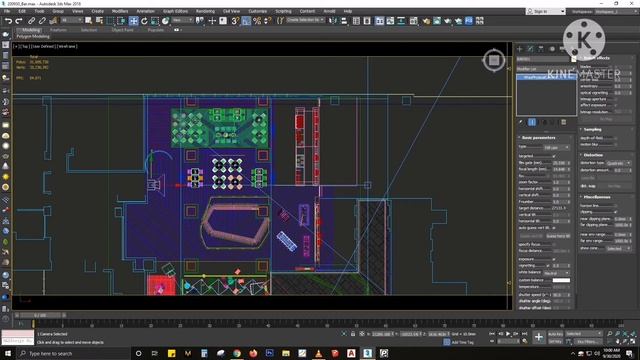Activate the Unlink Selection tool
640x360 pixels.
tap(42, 20)
